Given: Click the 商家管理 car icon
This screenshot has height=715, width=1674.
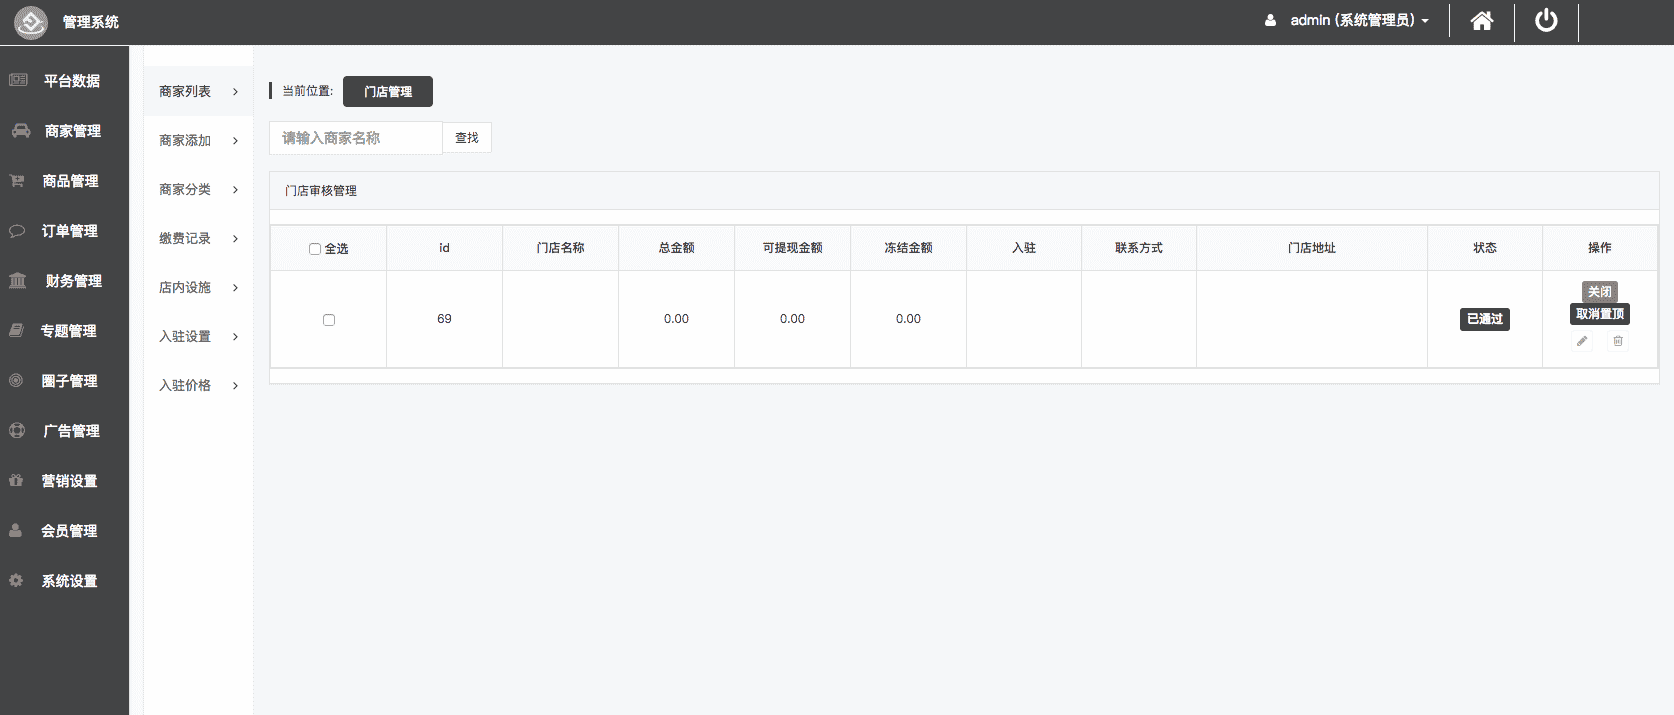Looking at the screenshot, I should pyautogui.click(x=21, y=130).
